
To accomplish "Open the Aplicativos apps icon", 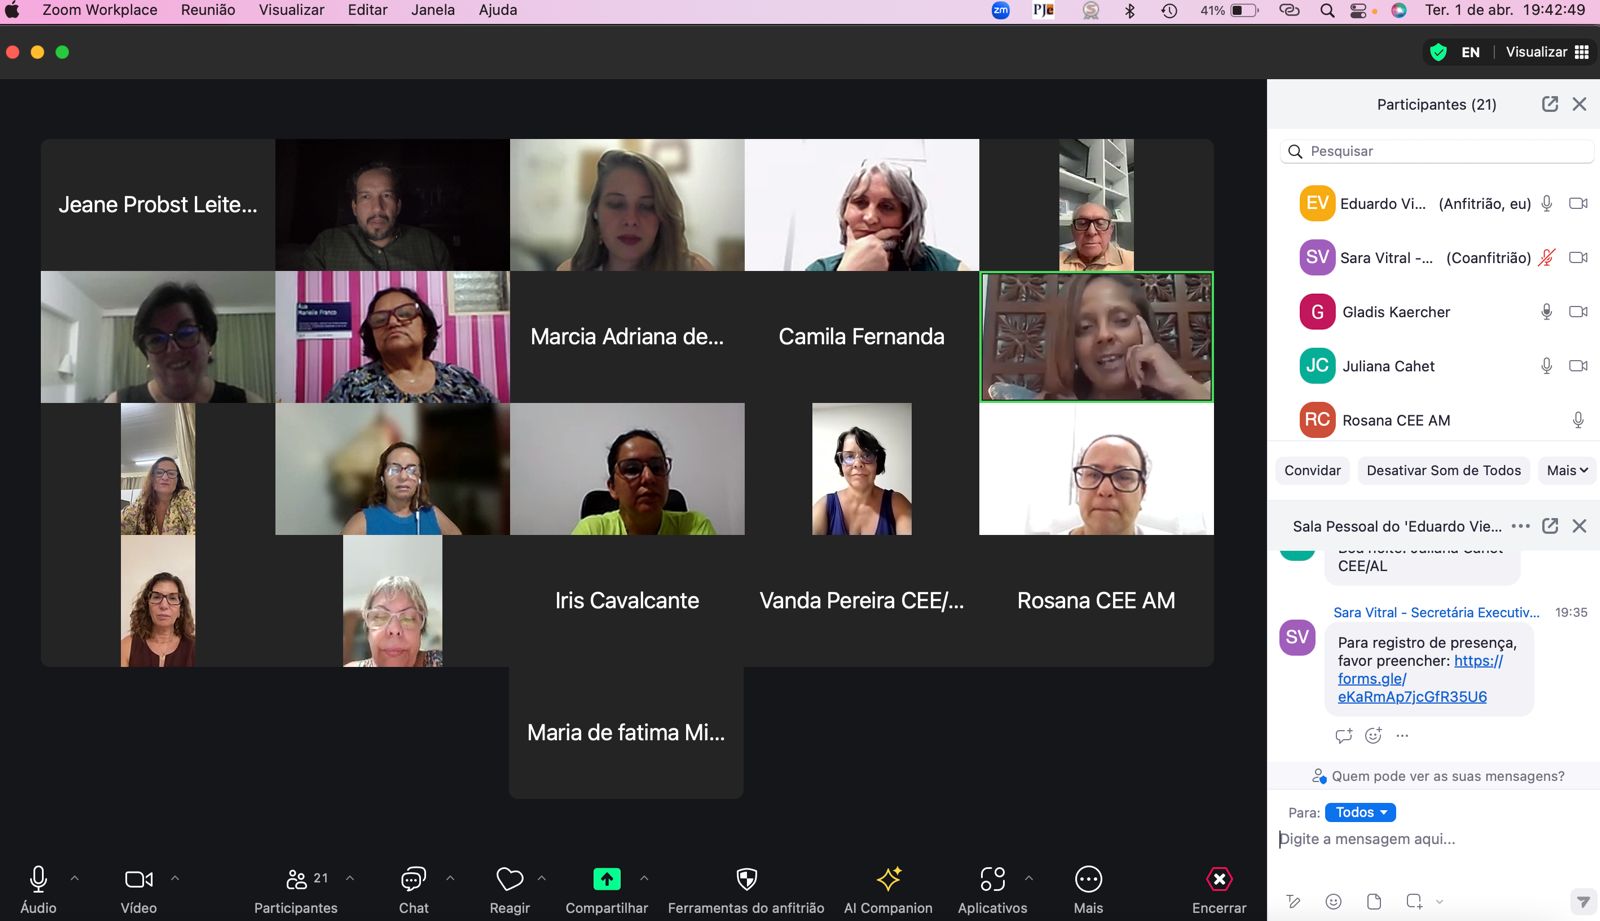I will [992, 879].
